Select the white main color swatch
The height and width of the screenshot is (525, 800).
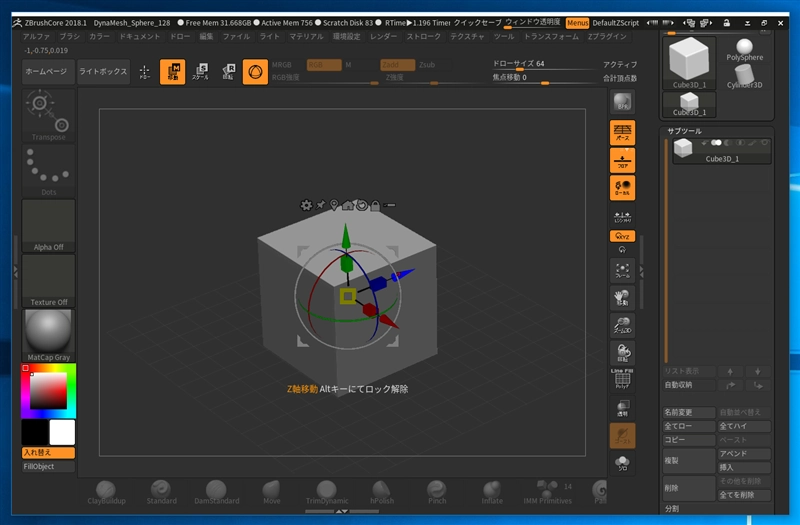(x=62, y=432)
